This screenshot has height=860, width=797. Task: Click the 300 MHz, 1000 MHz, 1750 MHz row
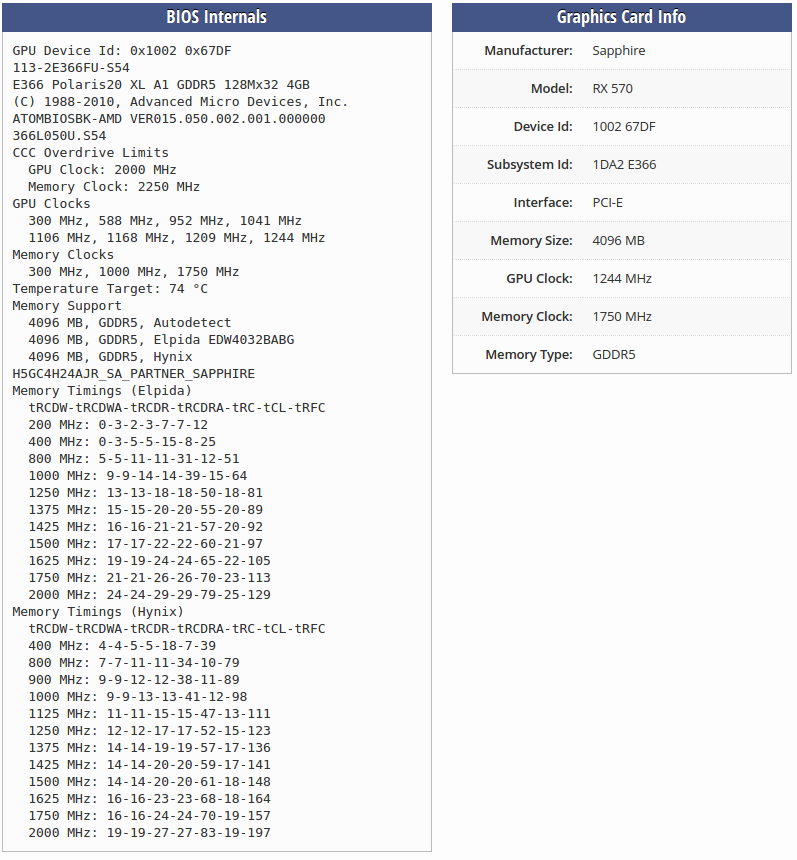133,271
